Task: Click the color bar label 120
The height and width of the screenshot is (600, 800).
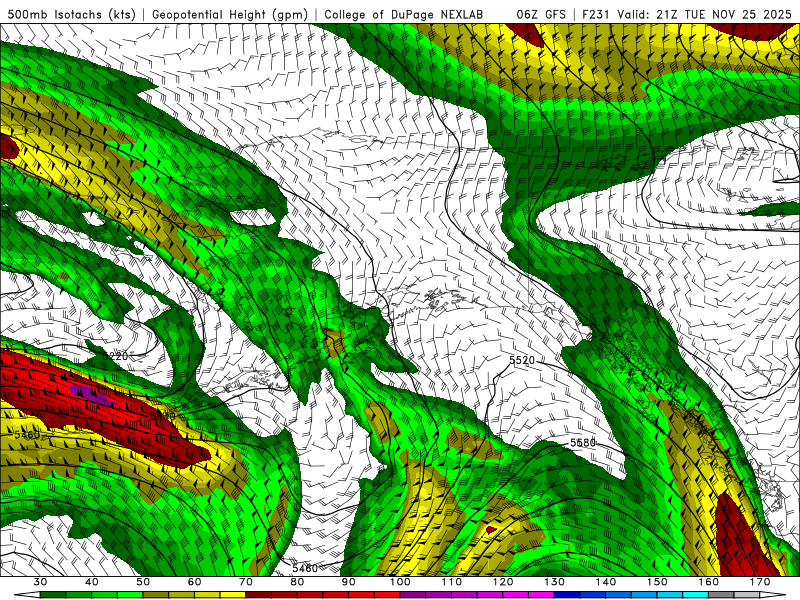Action: coord(503,582)
